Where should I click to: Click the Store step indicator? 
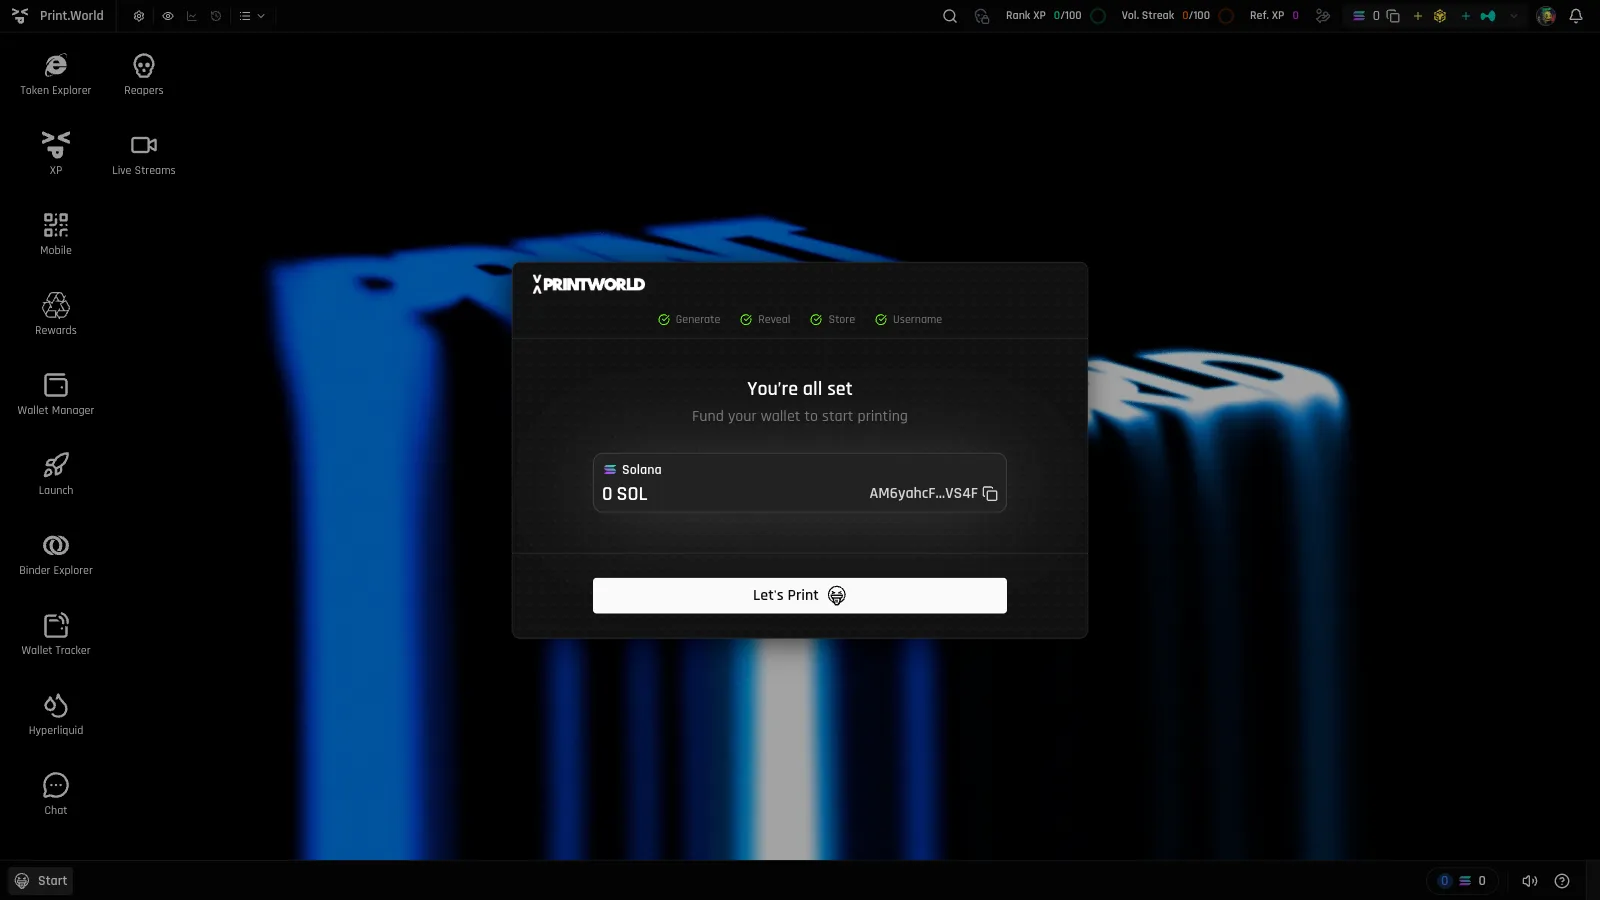tap(833, 320)
